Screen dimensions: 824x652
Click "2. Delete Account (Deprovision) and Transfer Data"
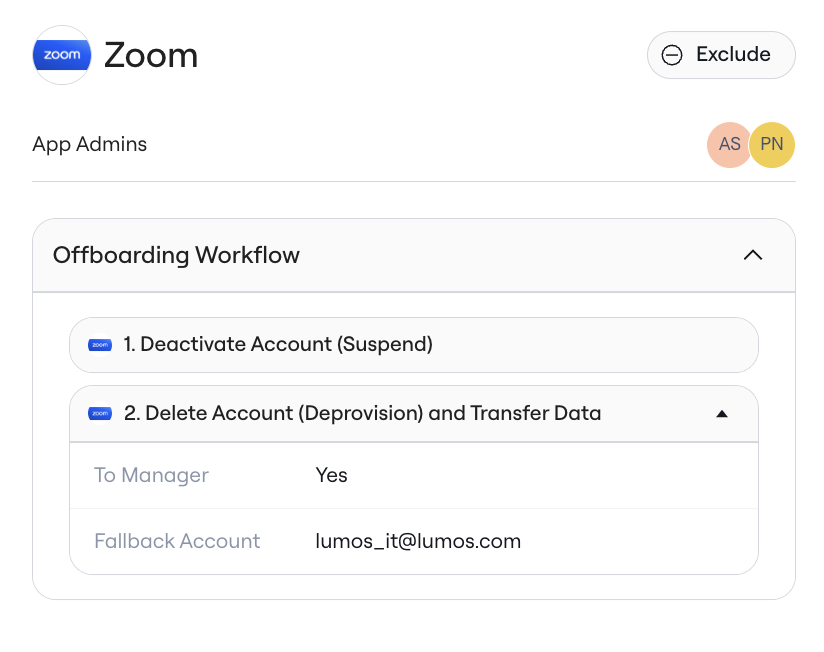click(363, 413)
